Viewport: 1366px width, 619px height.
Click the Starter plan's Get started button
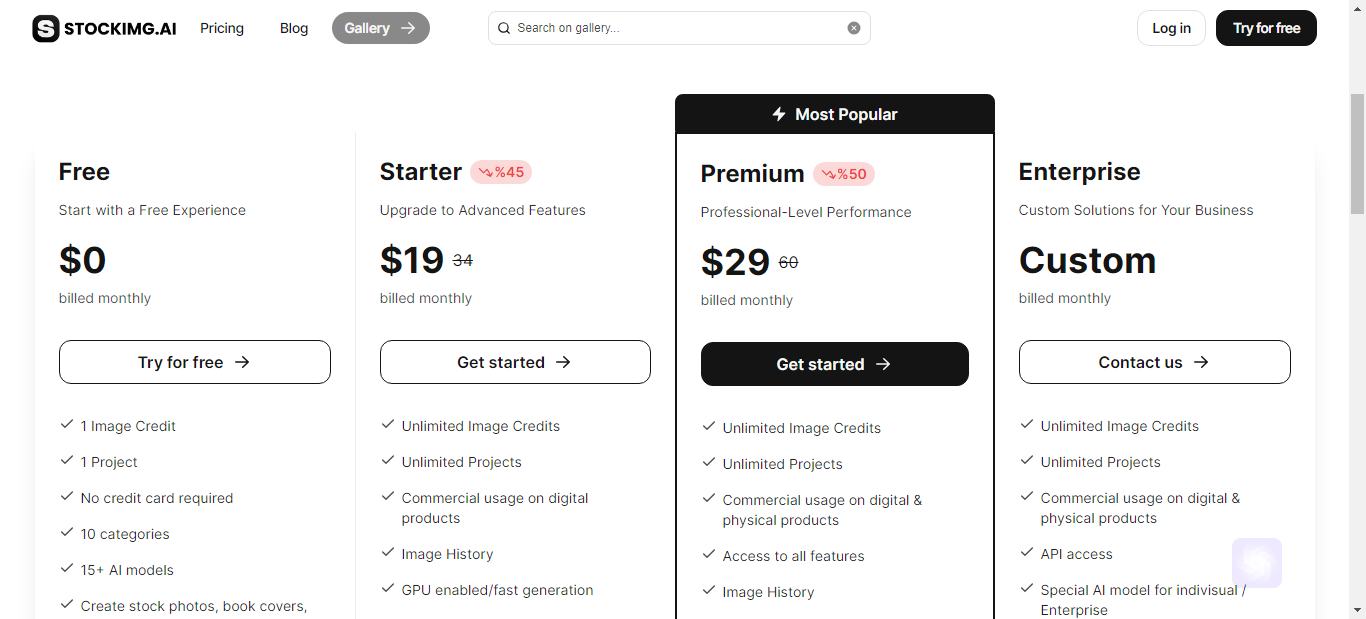coord(515,362)
